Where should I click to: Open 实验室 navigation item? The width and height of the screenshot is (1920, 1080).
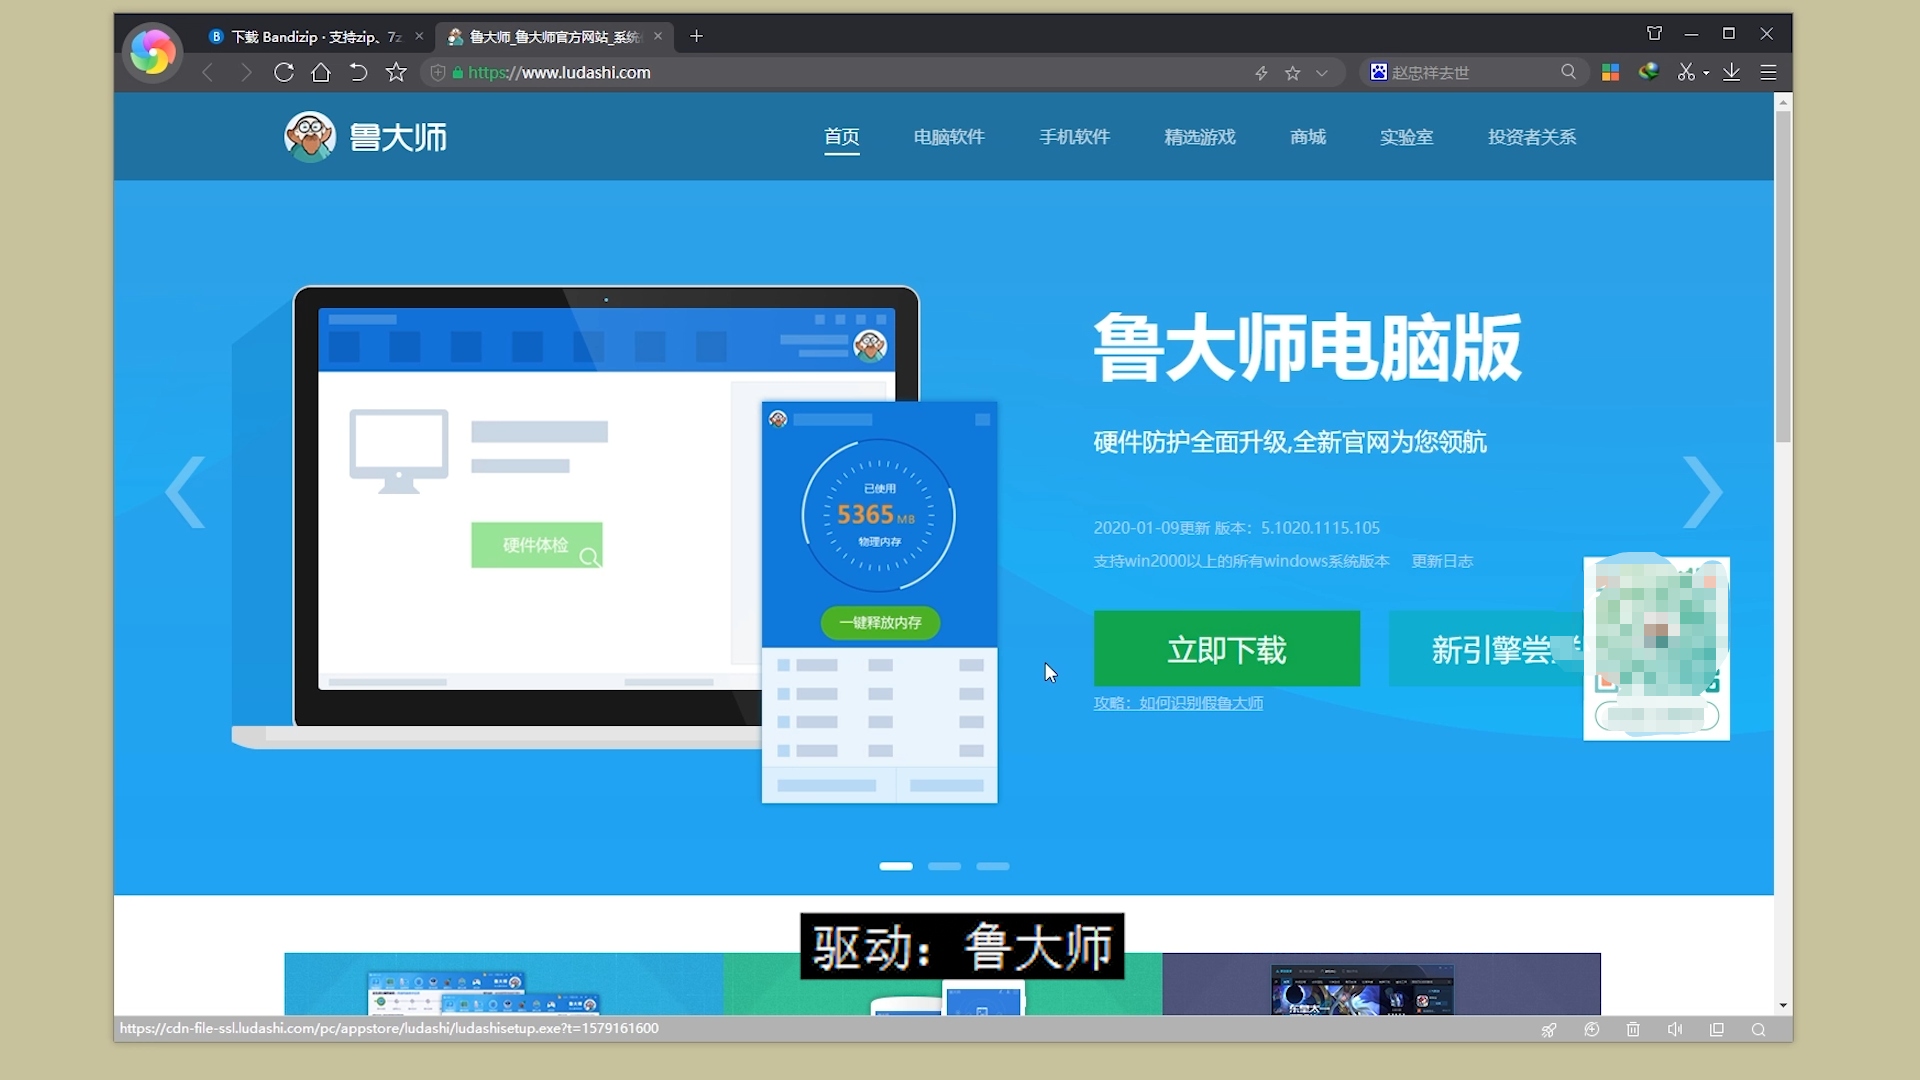tap(1406, 137)
